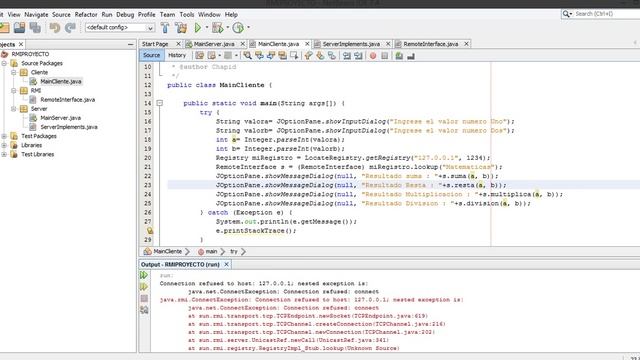Click MainCliente breadcrumb
This screenshot has height=360, width=640.
pyautogui.click(x=167, y=251)
